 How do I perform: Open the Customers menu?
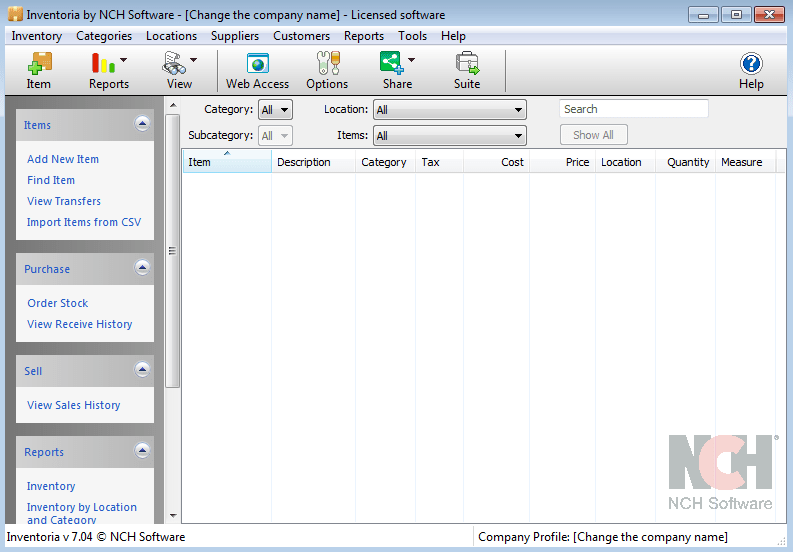[x=301, y=36]
